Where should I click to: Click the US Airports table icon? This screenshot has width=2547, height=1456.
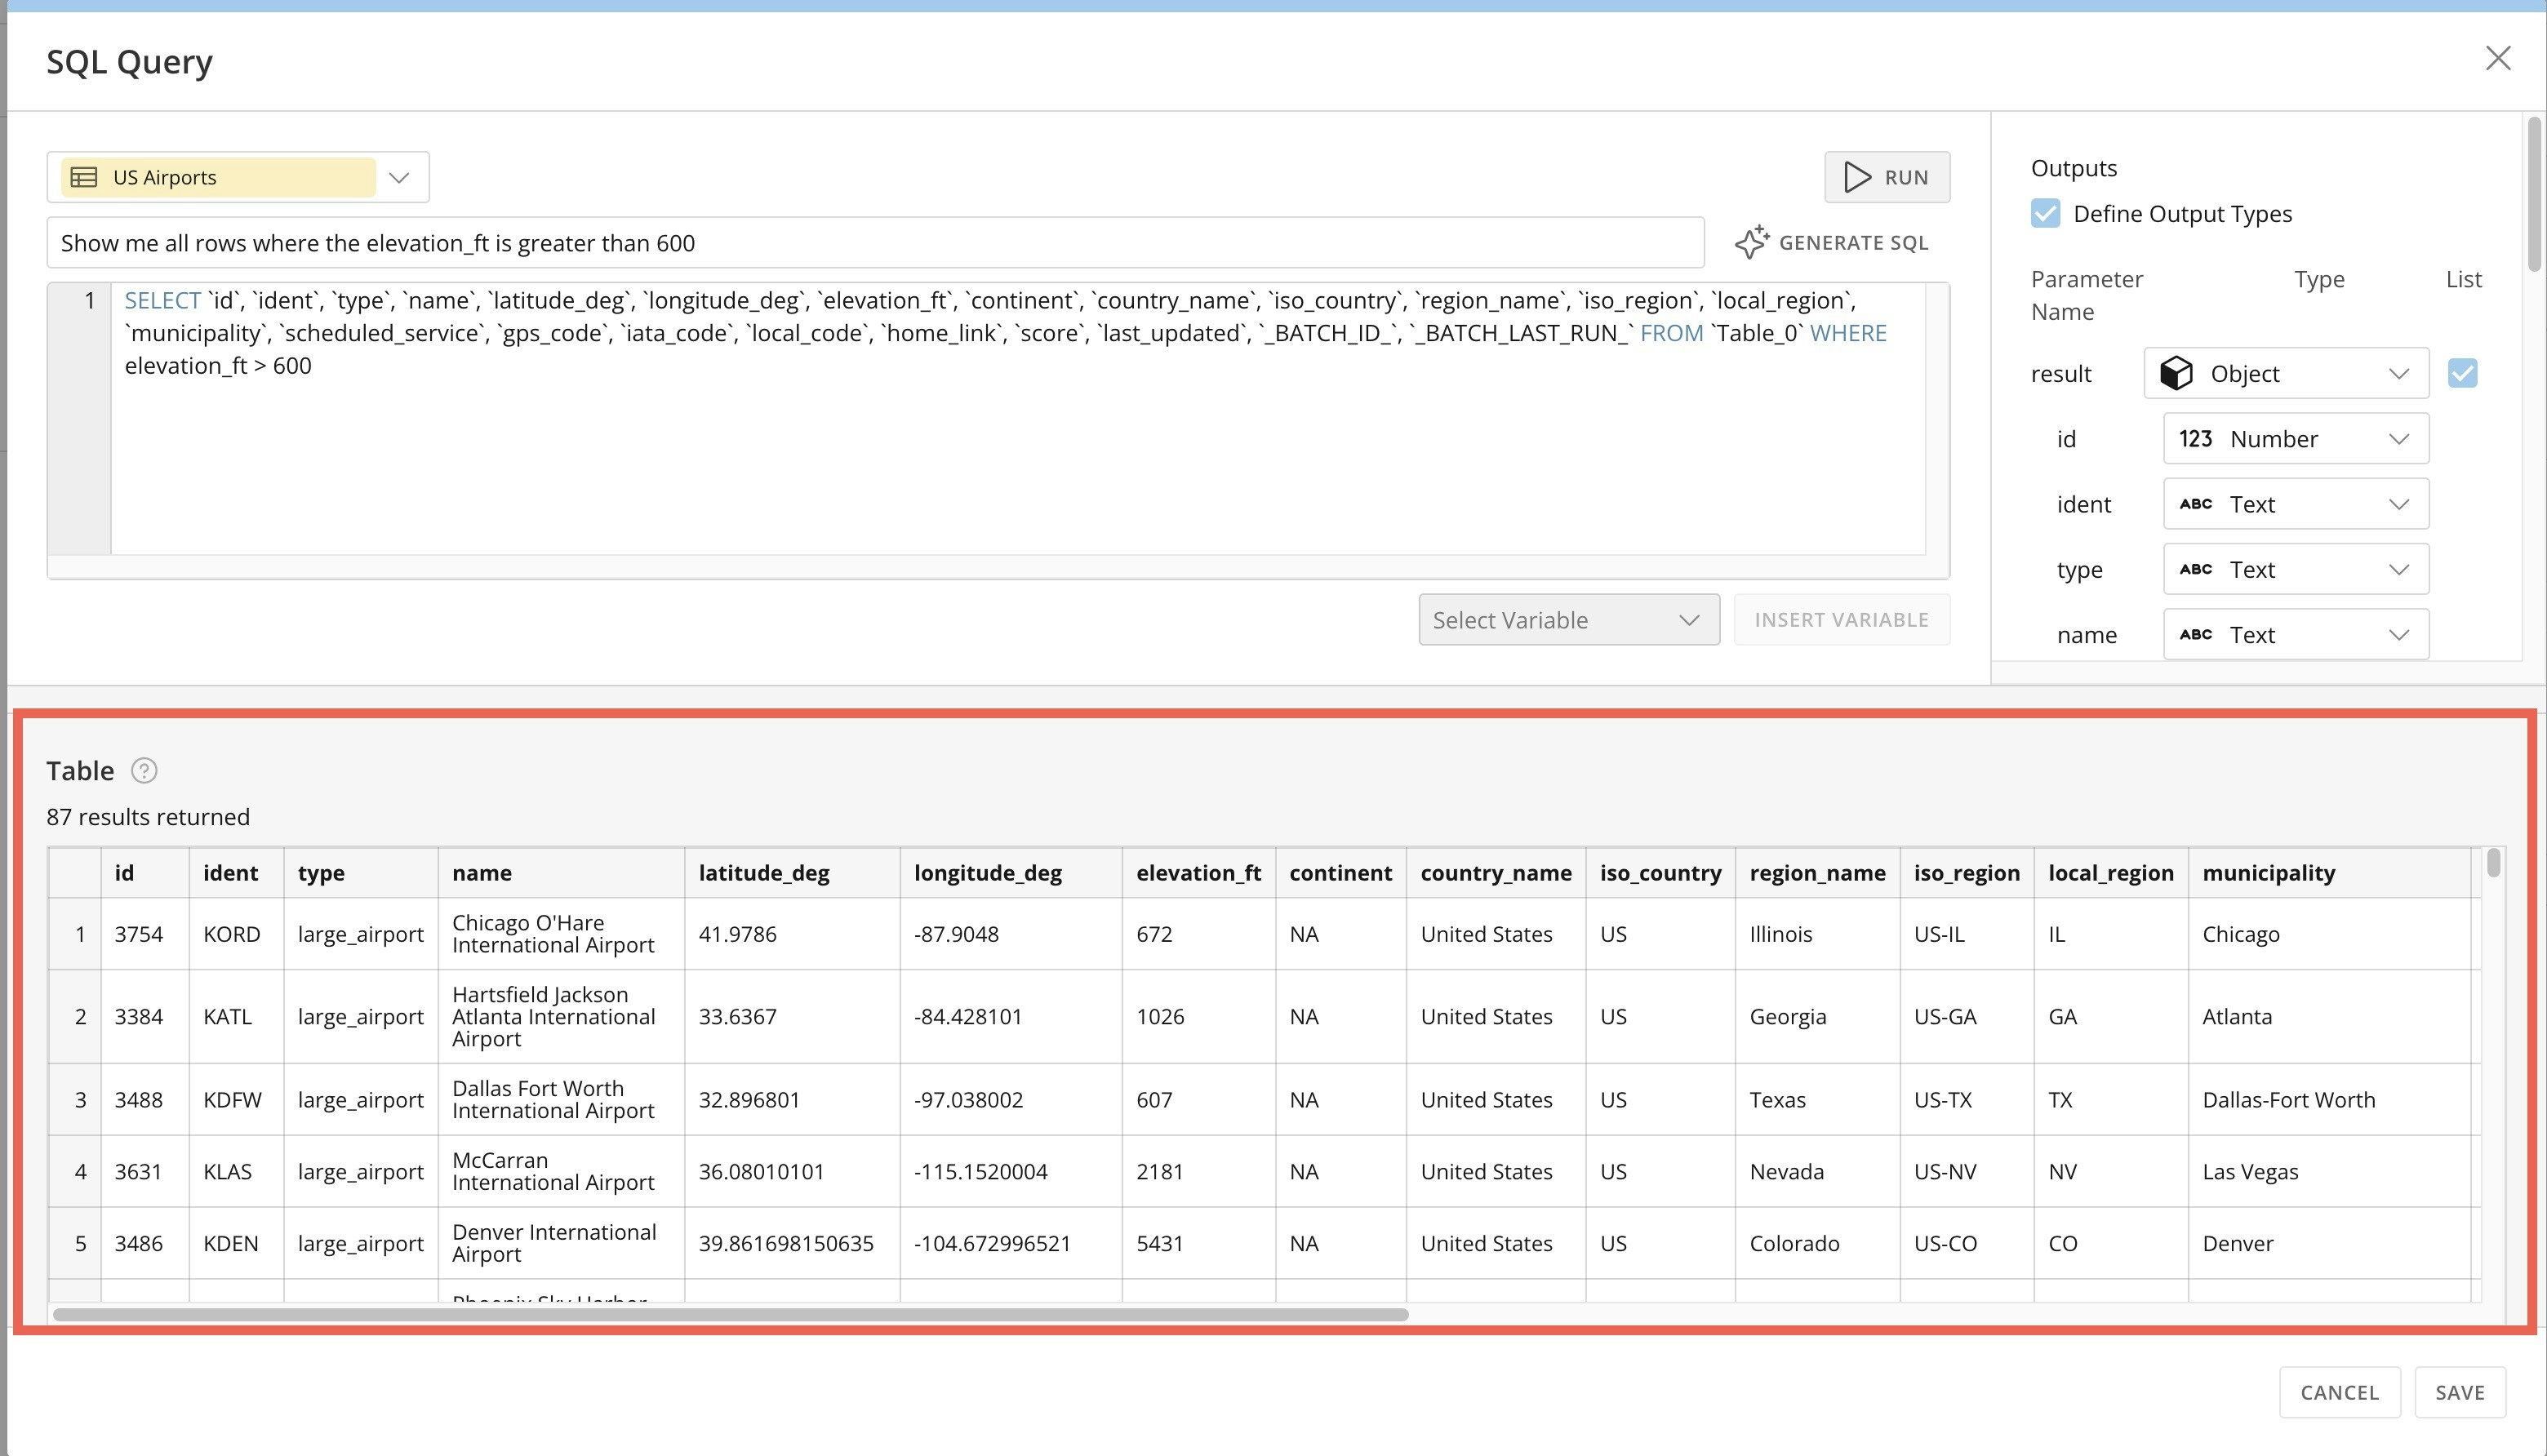[x=84, y=177]
